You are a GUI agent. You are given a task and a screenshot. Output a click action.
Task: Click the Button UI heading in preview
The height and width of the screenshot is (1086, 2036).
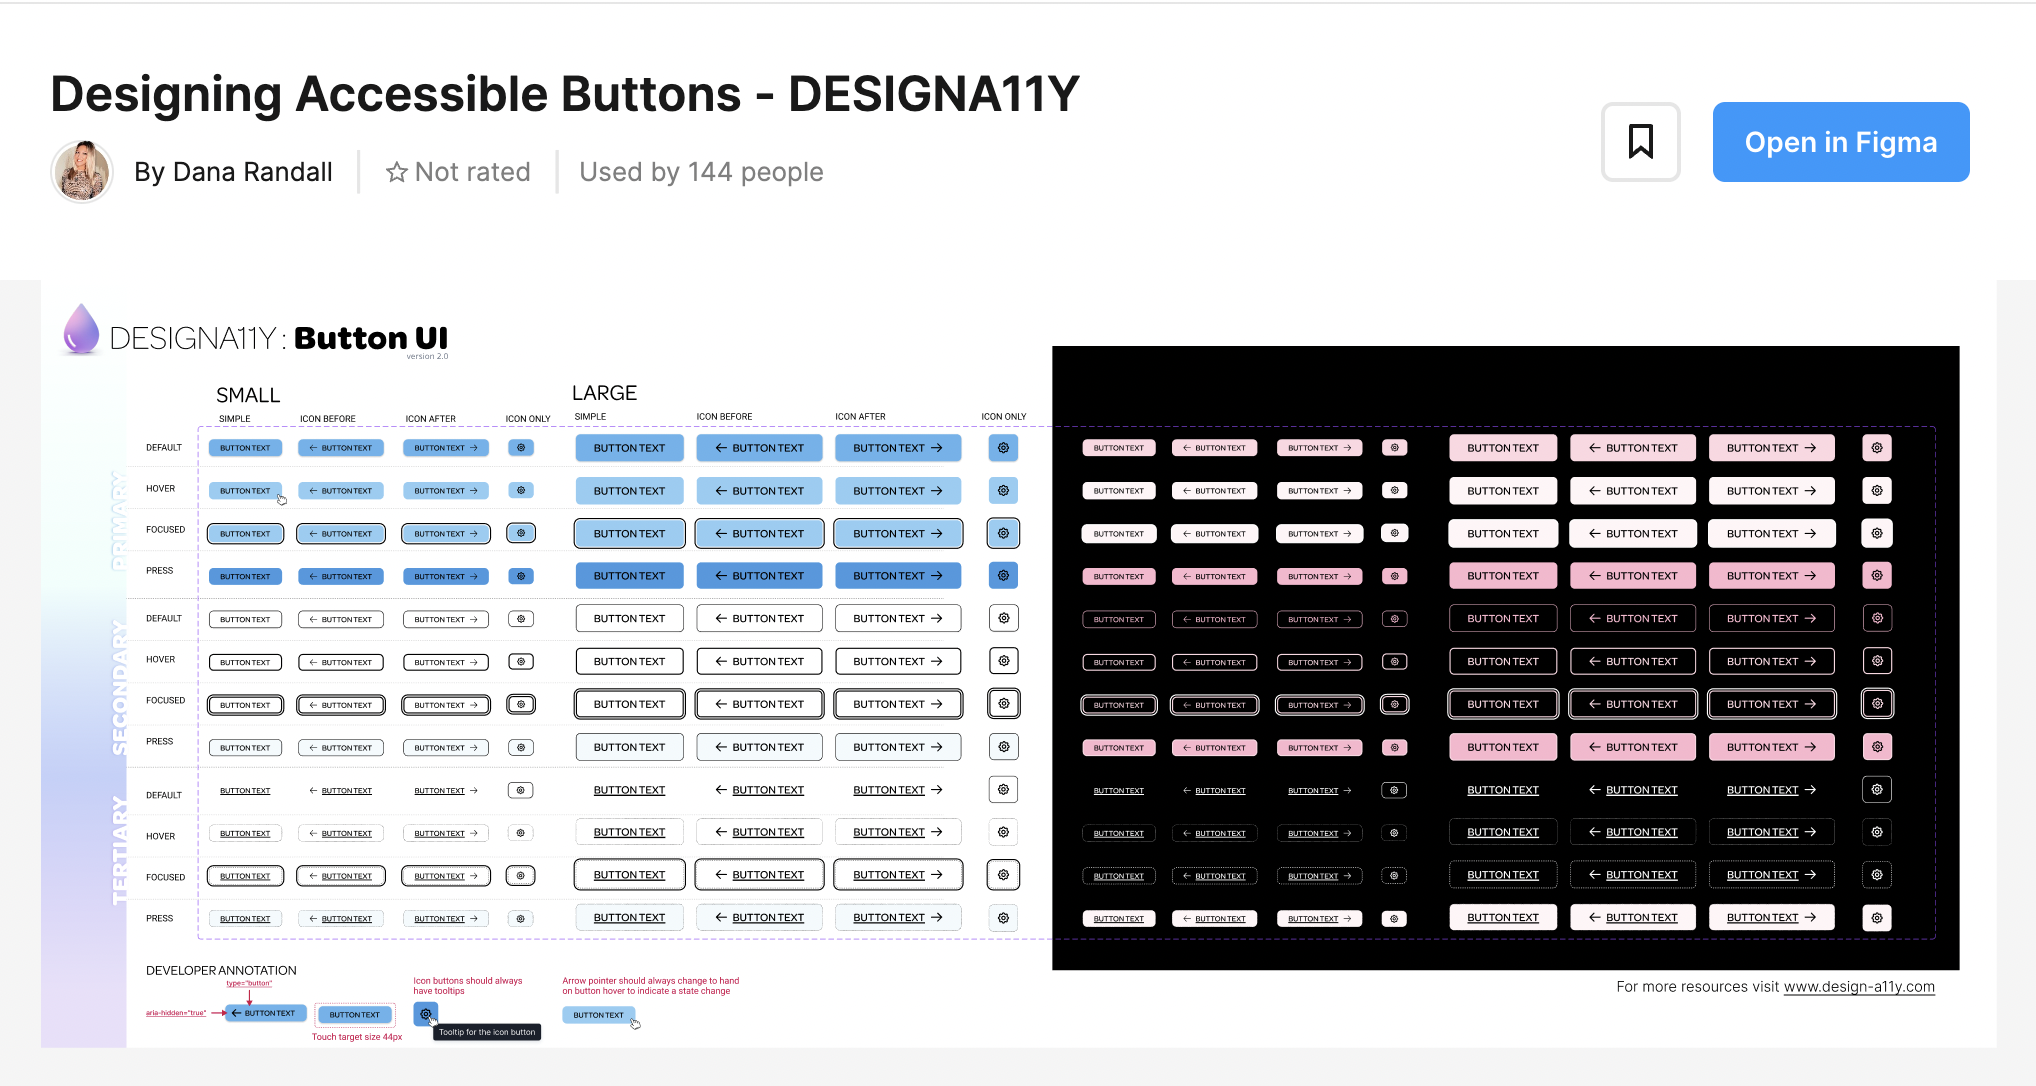pyautogui.click(x=371, y=338)
